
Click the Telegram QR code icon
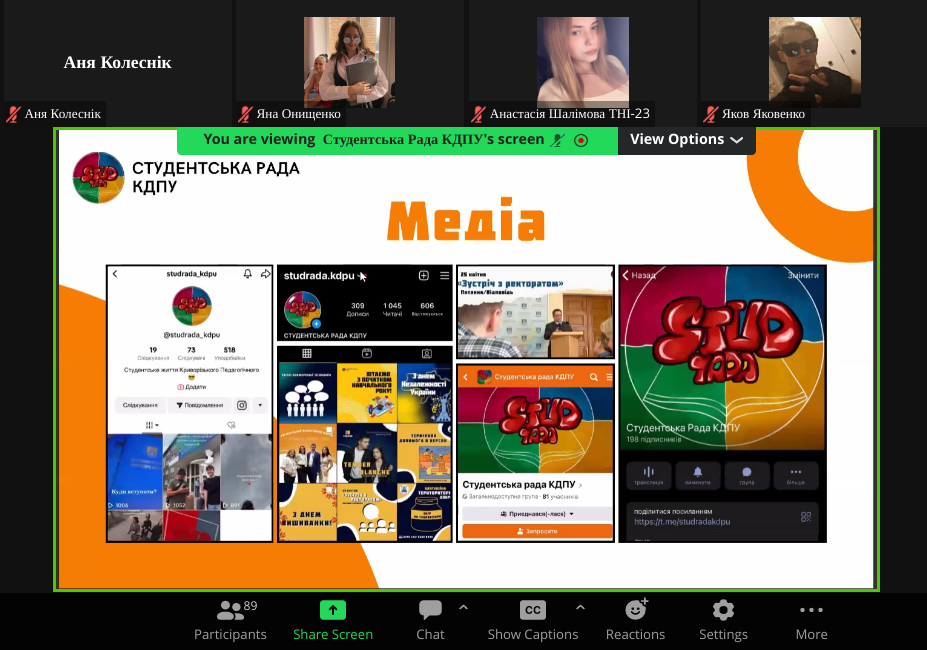pos(806,516)
